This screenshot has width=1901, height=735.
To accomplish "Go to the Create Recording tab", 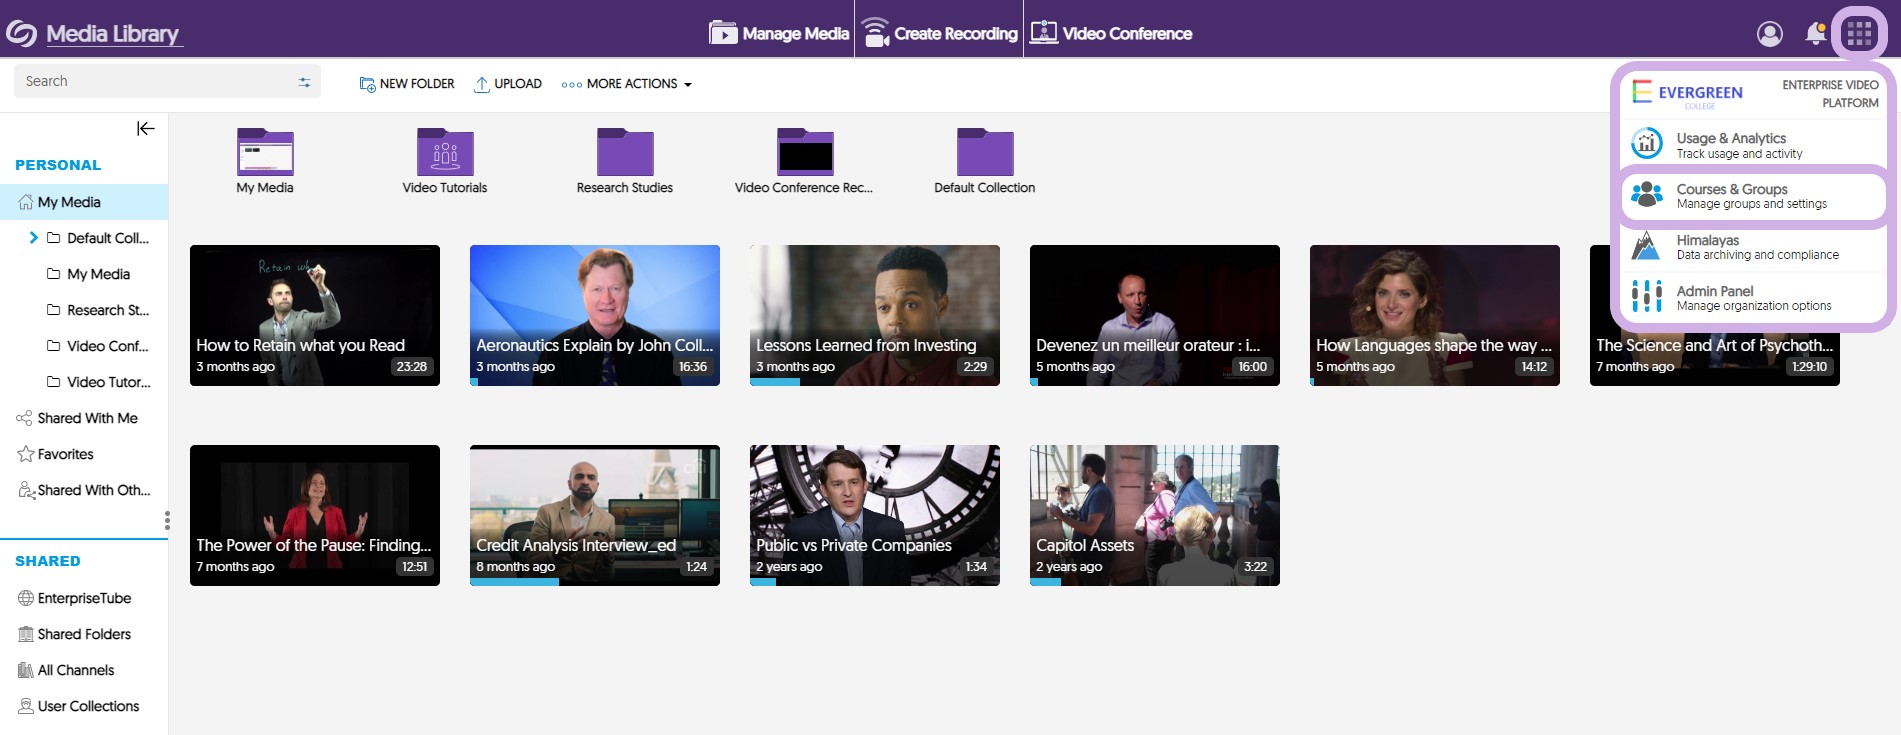I will coord(940,34).
